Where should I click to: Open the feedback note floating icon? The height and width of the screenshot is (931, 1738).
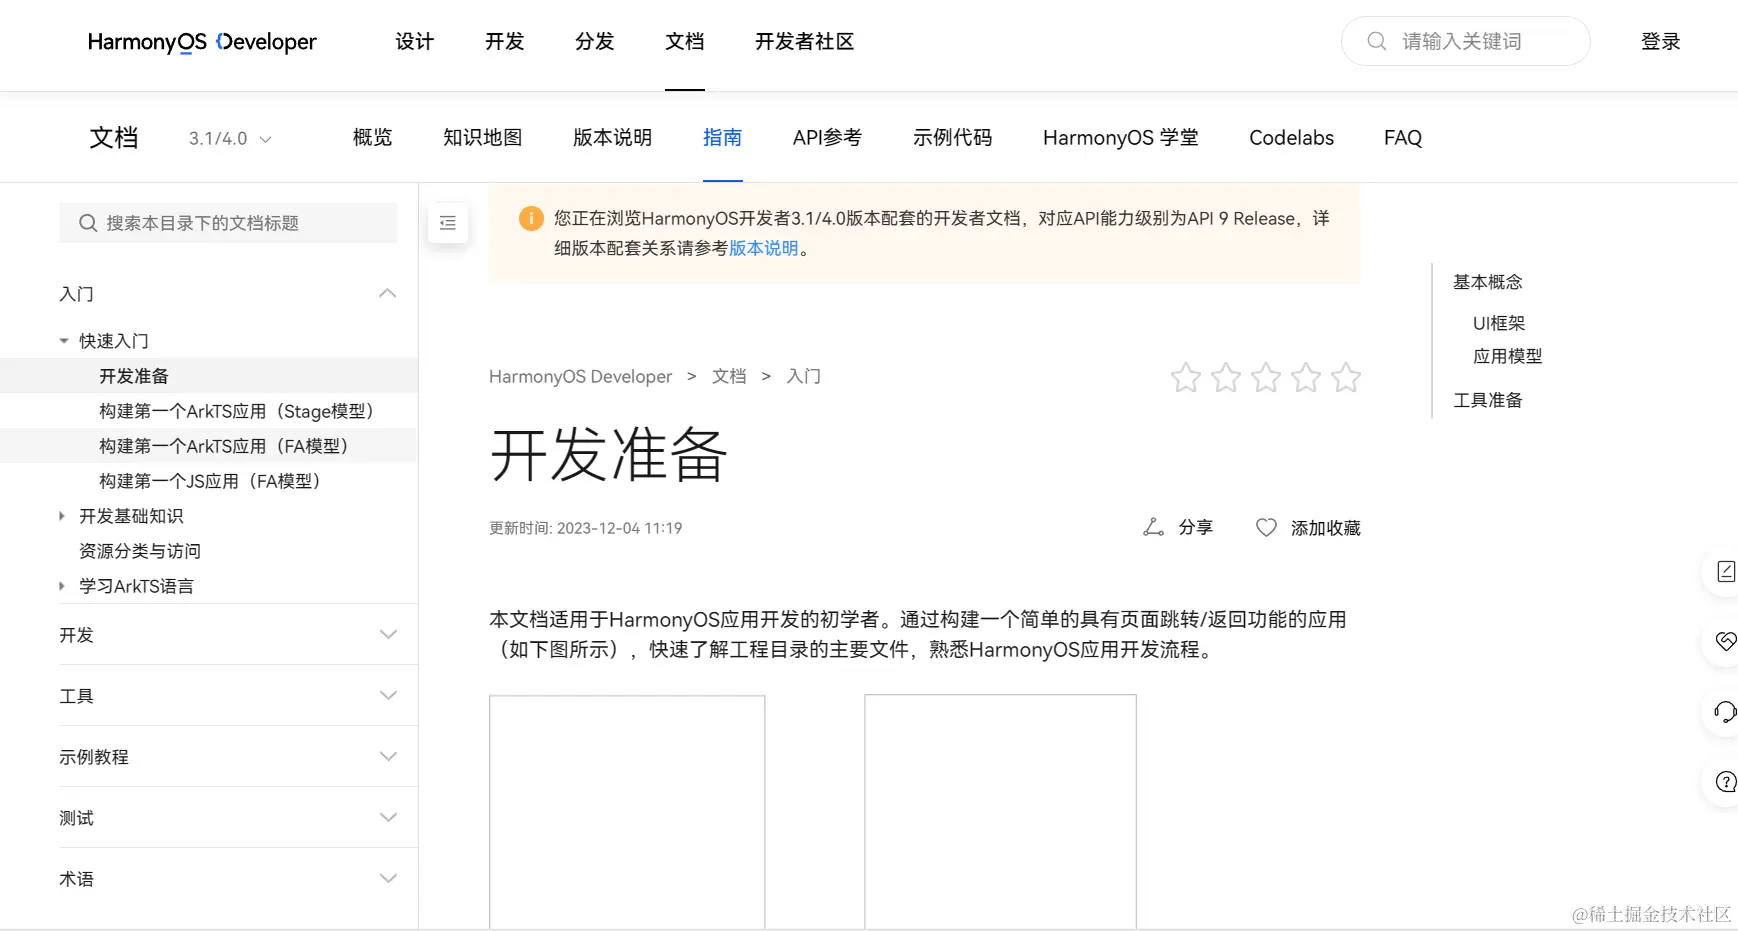pos(1725,571)
